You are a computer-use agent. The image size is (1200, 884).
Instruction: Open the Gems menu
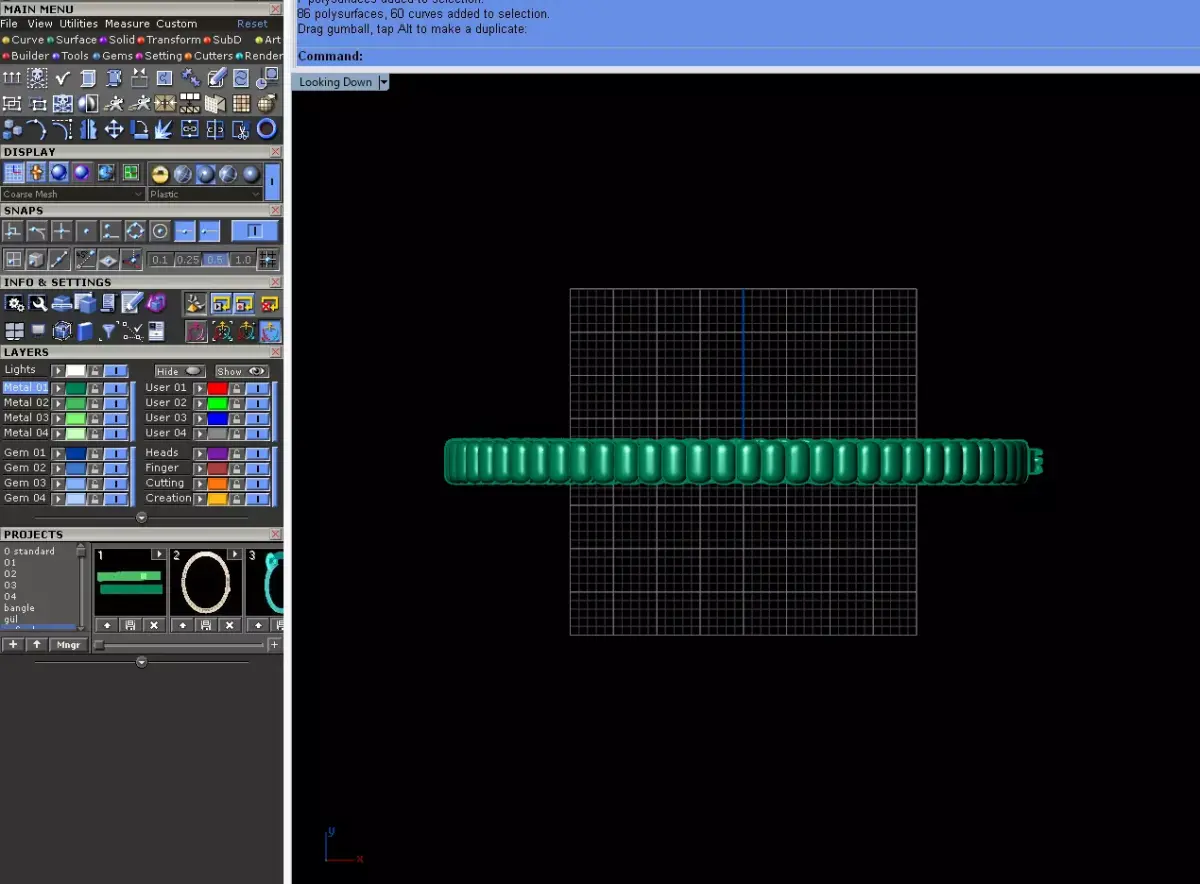(117, 56)
